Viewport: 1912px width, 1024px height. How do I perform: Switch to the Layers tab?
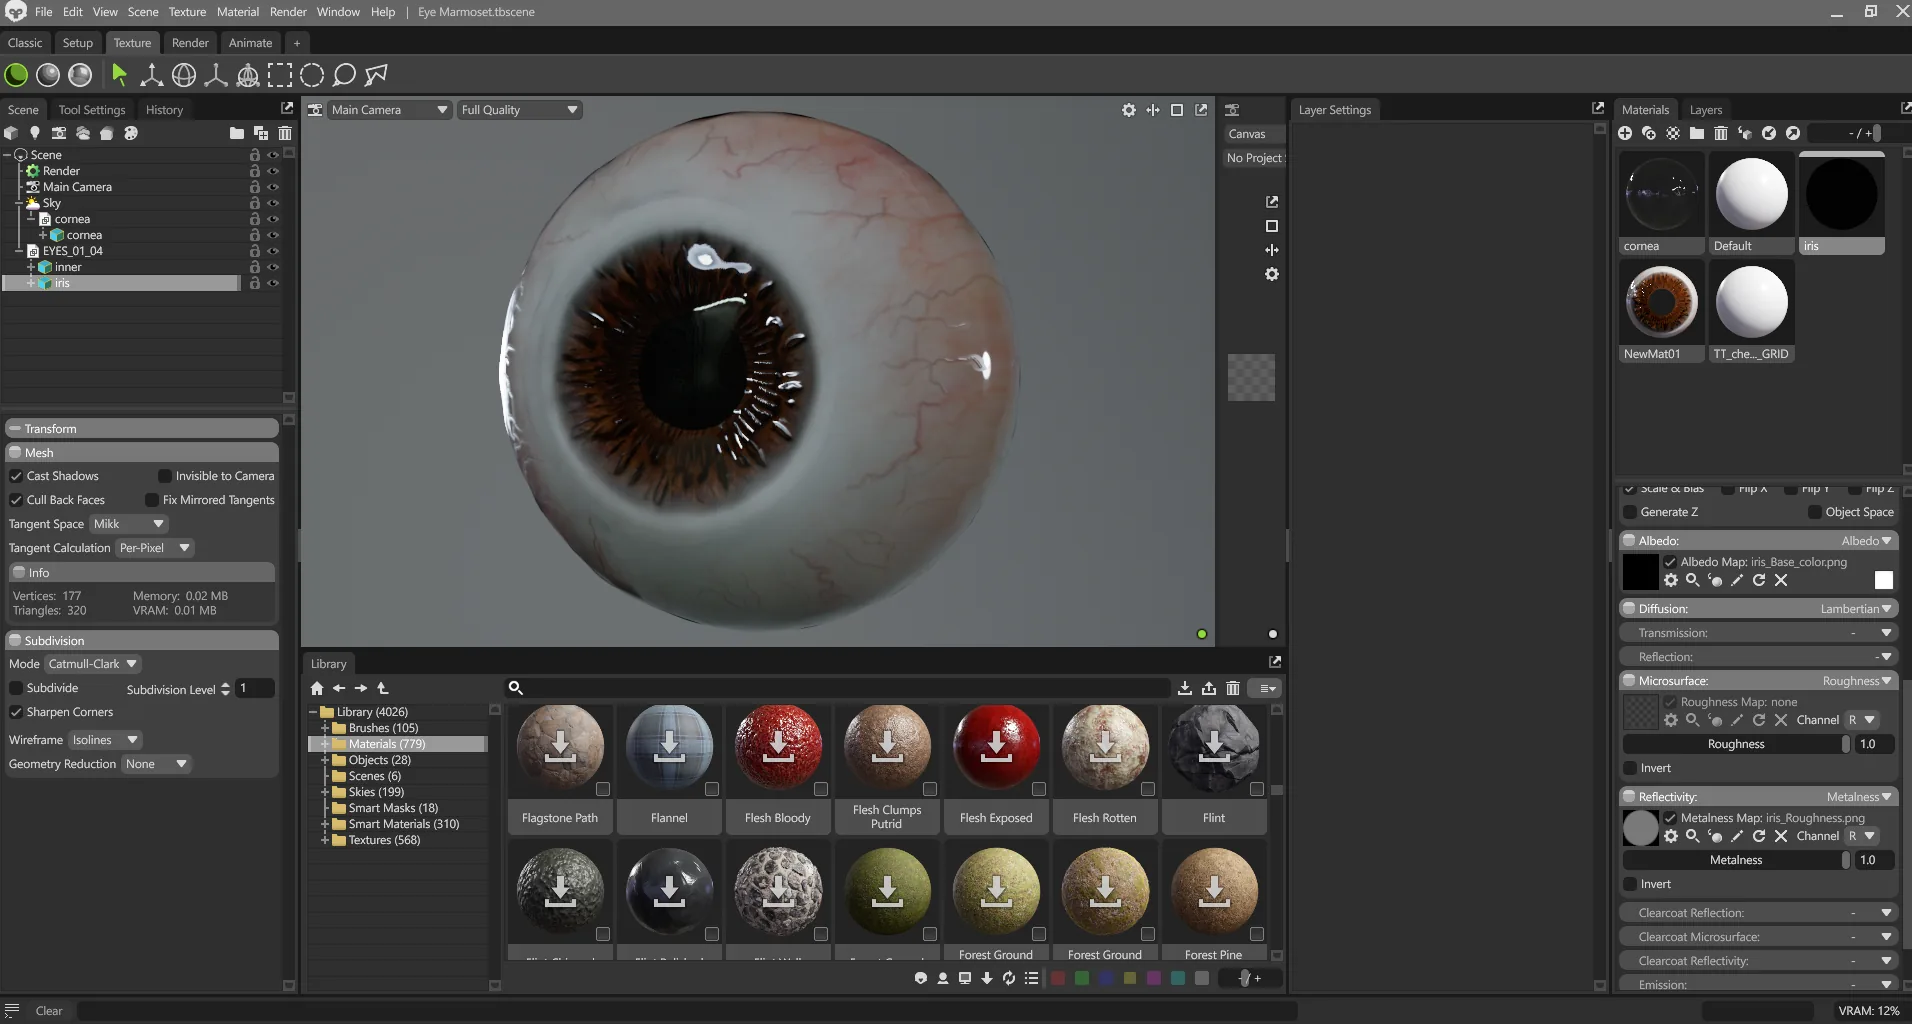(x=1707, y=110)
